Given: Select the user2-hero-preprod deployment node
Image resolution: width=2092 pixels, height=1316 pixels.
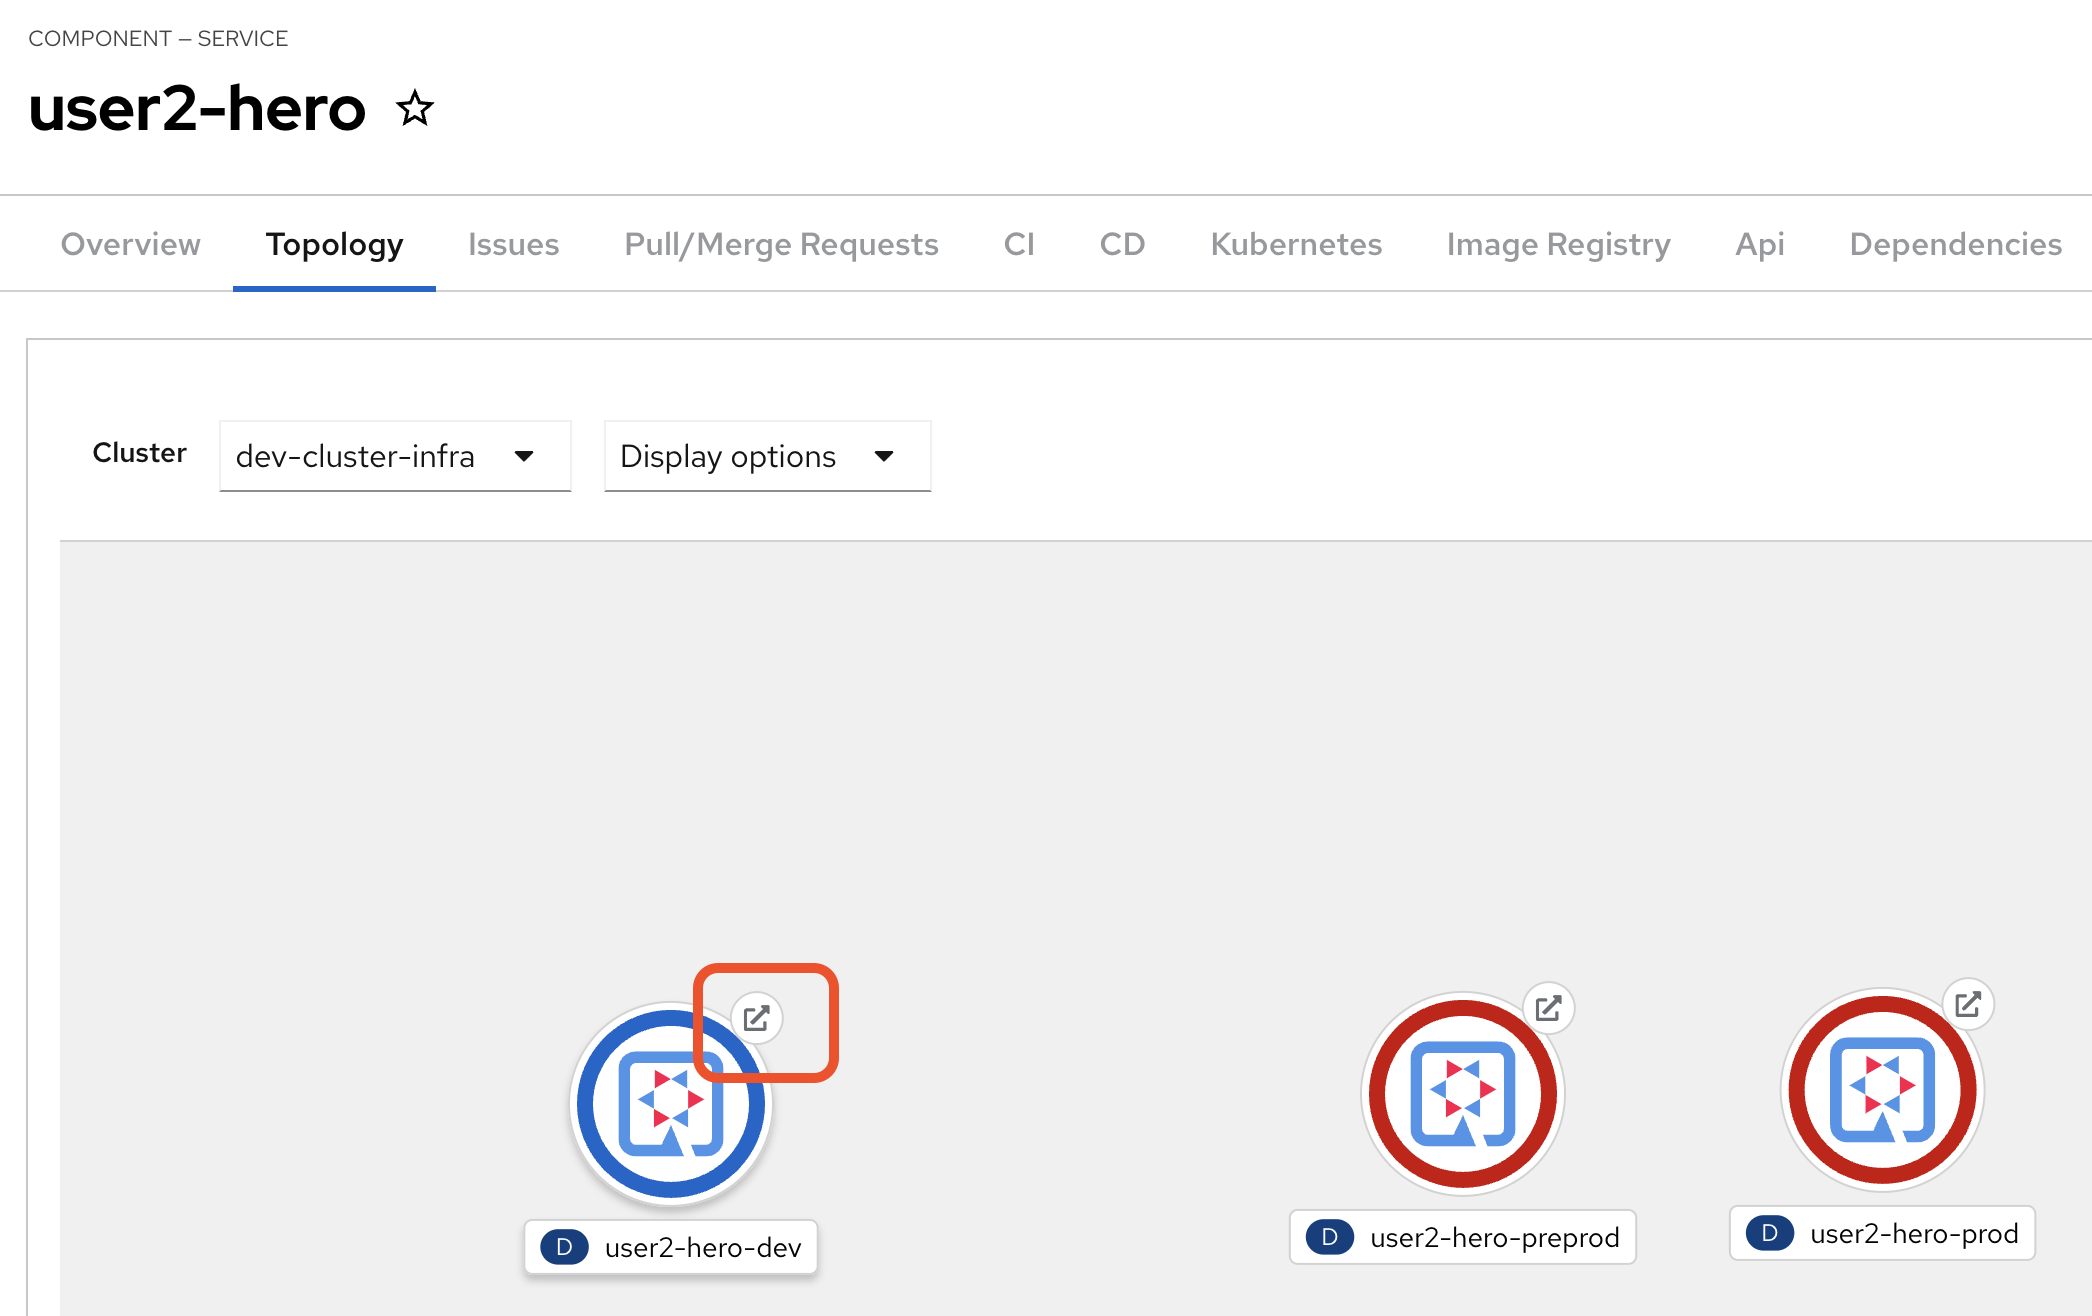Looking at the screenshot, I should click(x=1463, y=1093).
